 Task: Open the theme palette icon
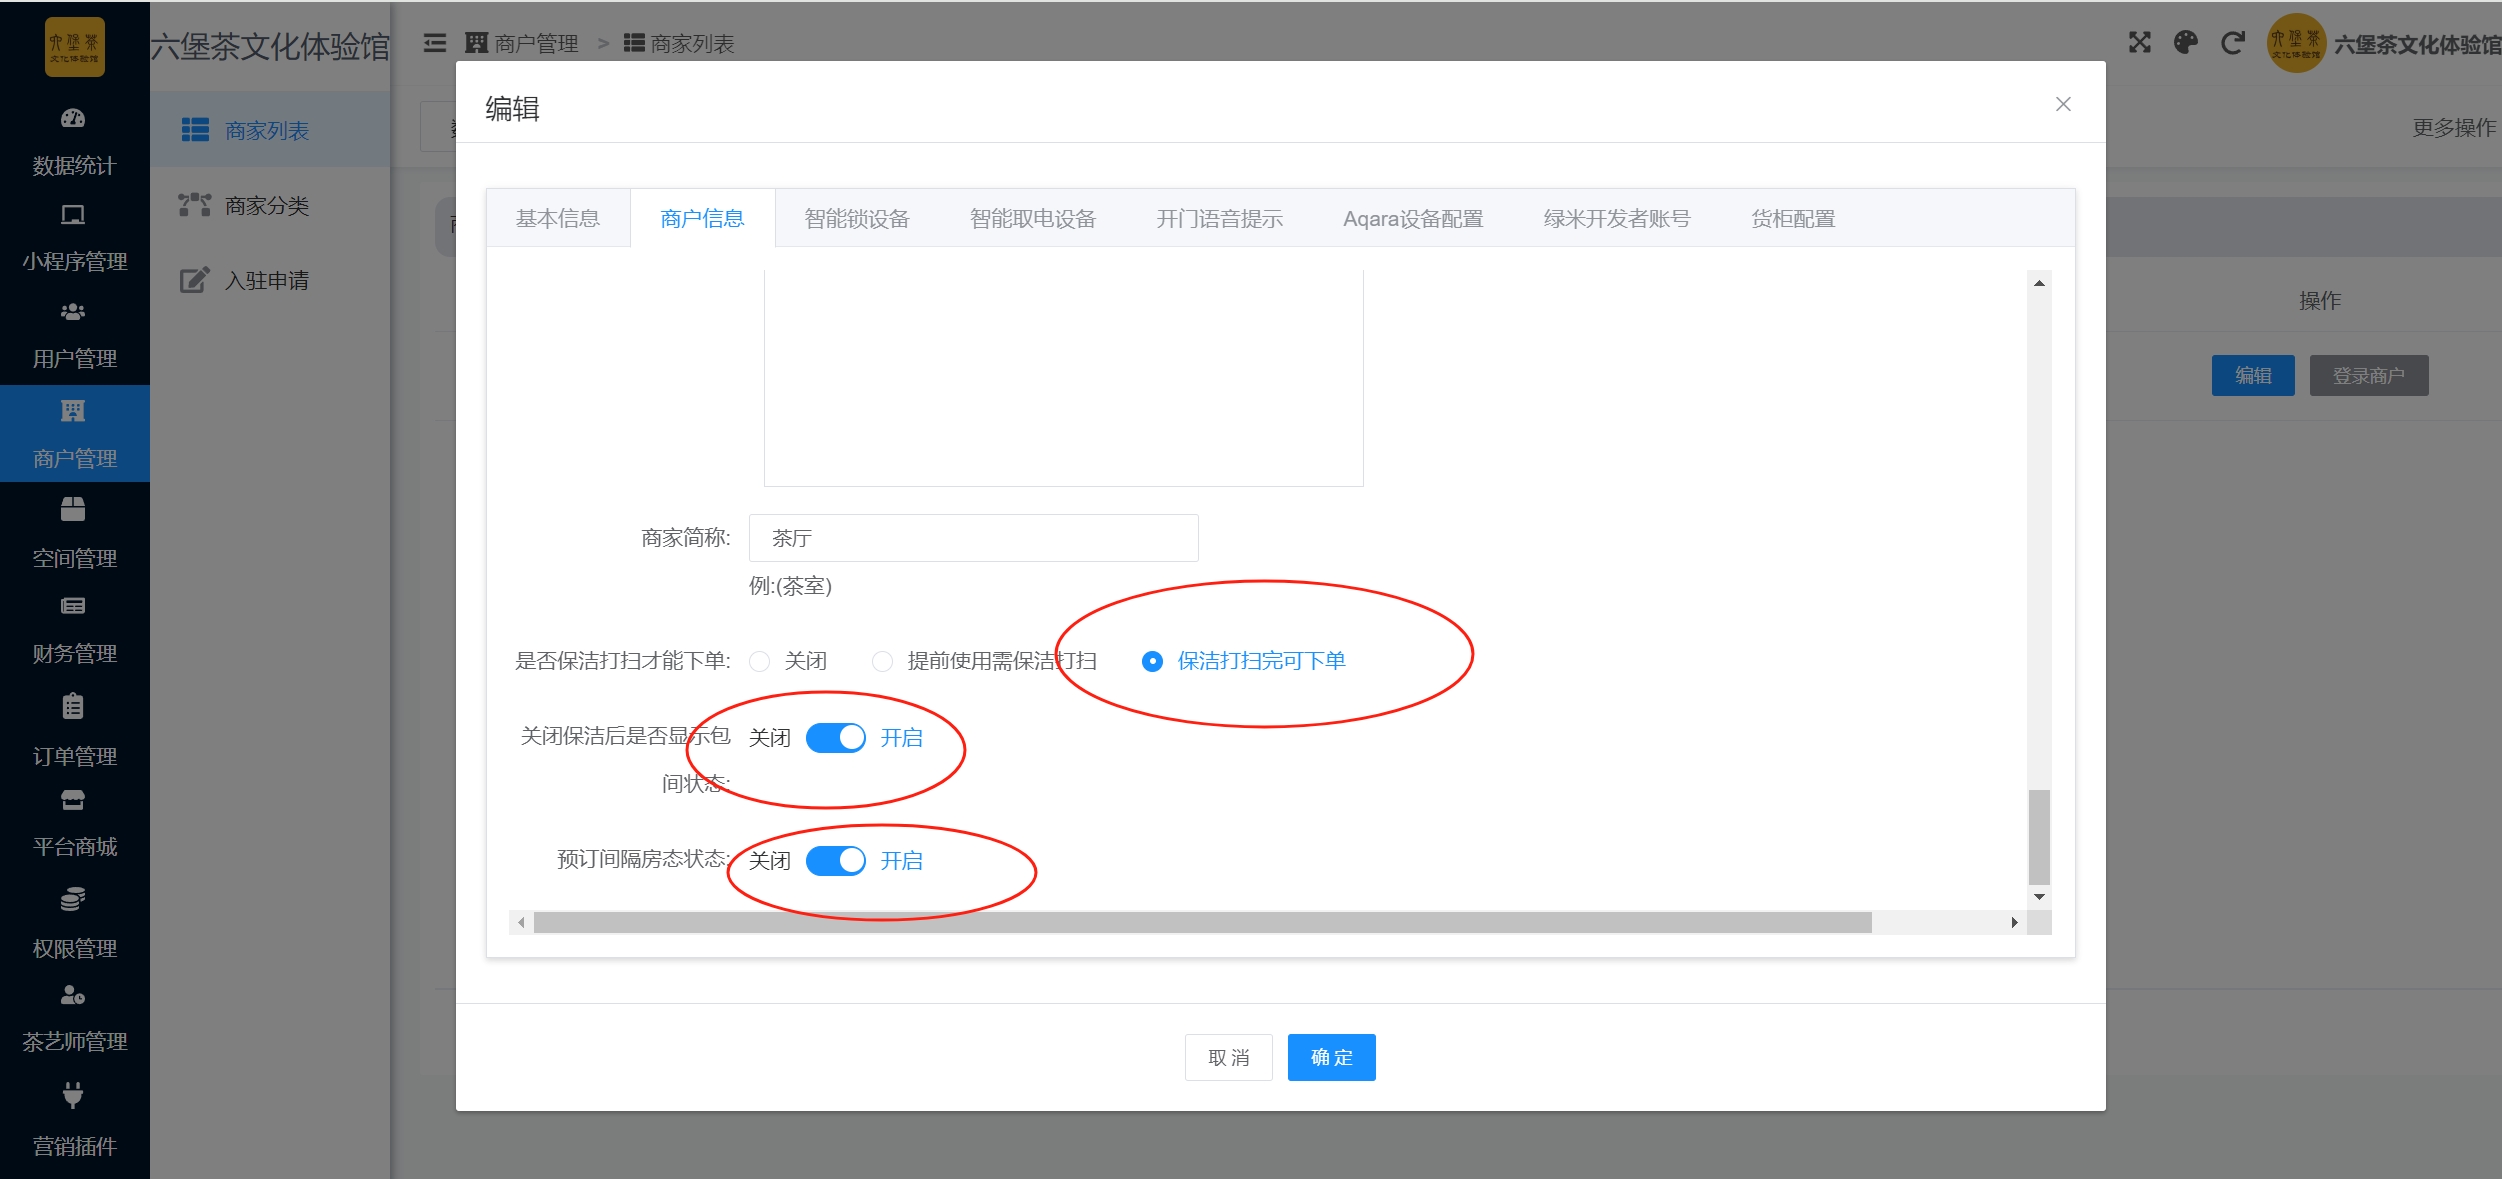coord(2186,43)
